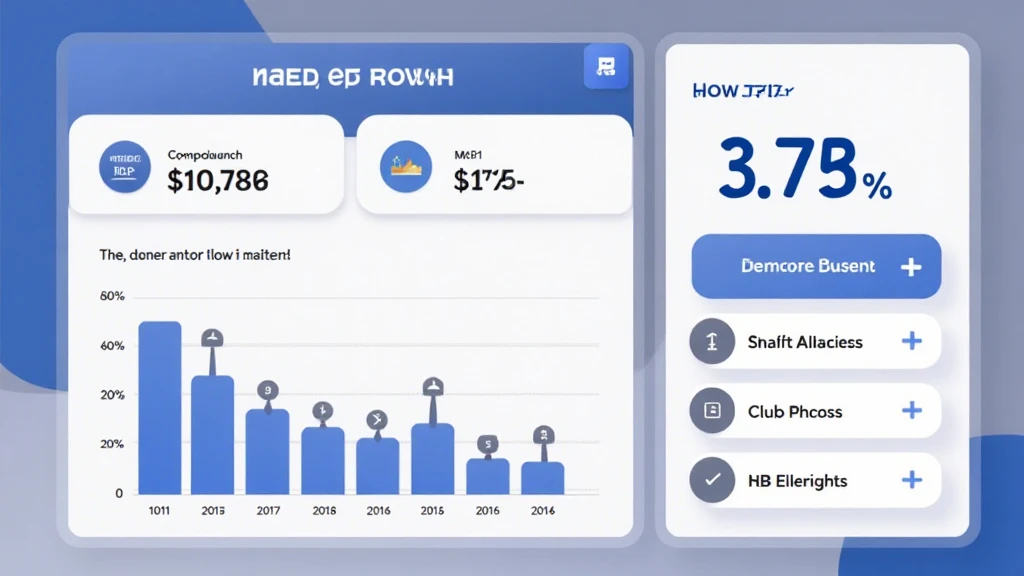Viewport: 1024px width, 576px height.
Task: Click the 1011 x-axis label
Action: tap(159, 511)
